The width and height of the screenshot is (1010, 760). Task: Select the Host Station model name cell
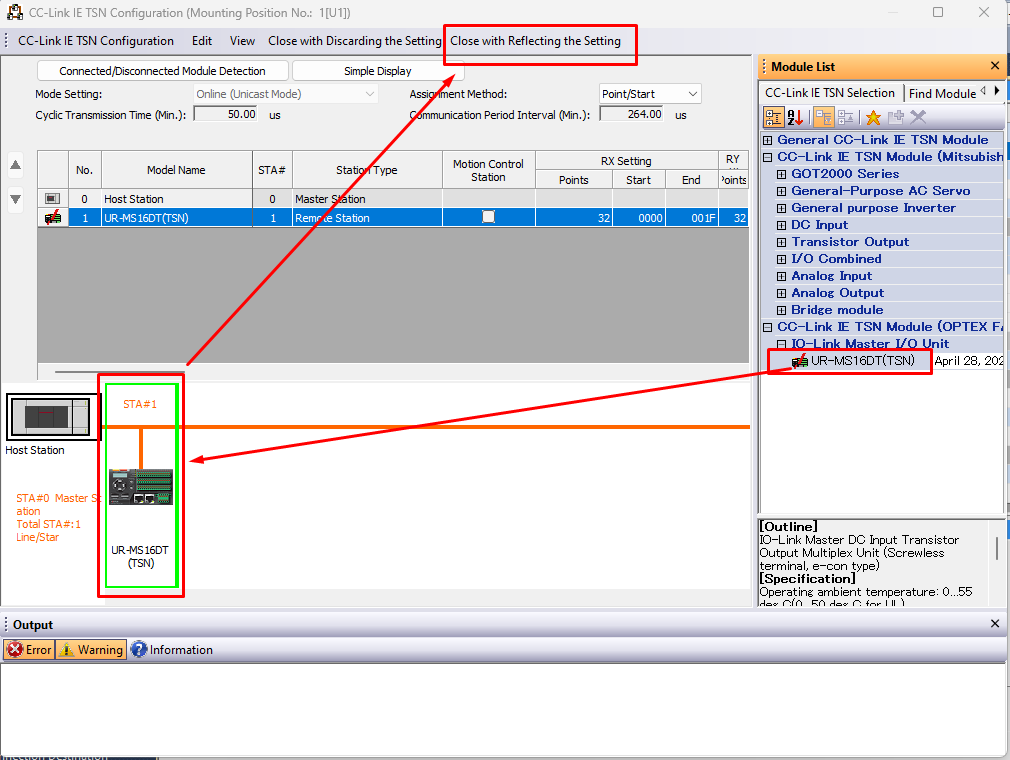tap(176, 199)
